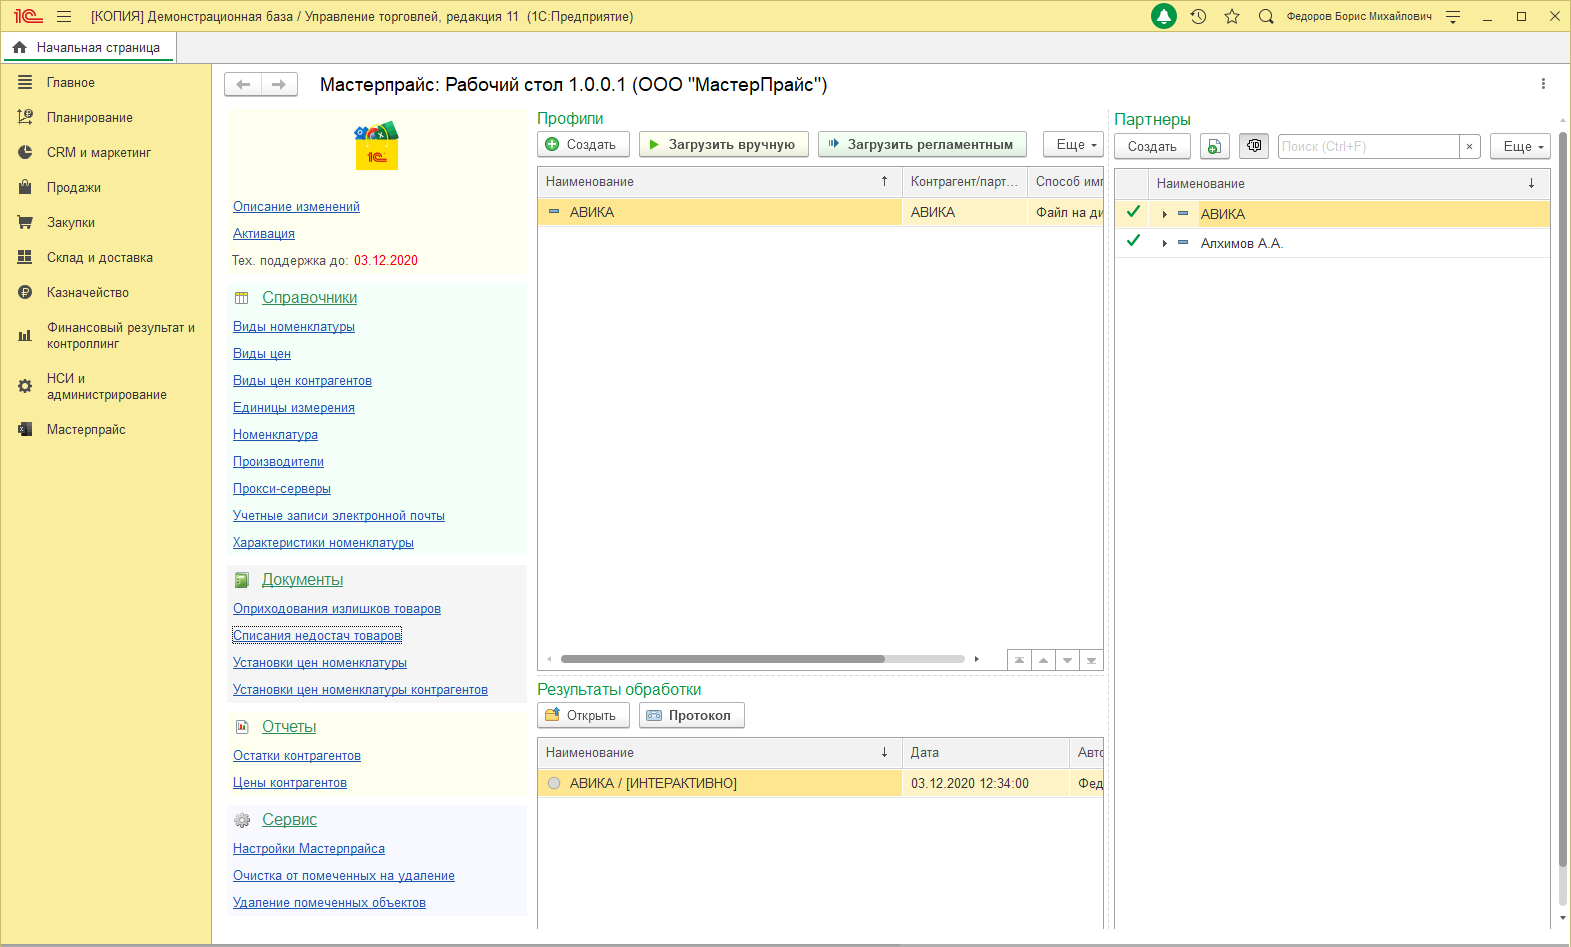
Task: Click the back navigation arrow
Action: pos(243,85)
